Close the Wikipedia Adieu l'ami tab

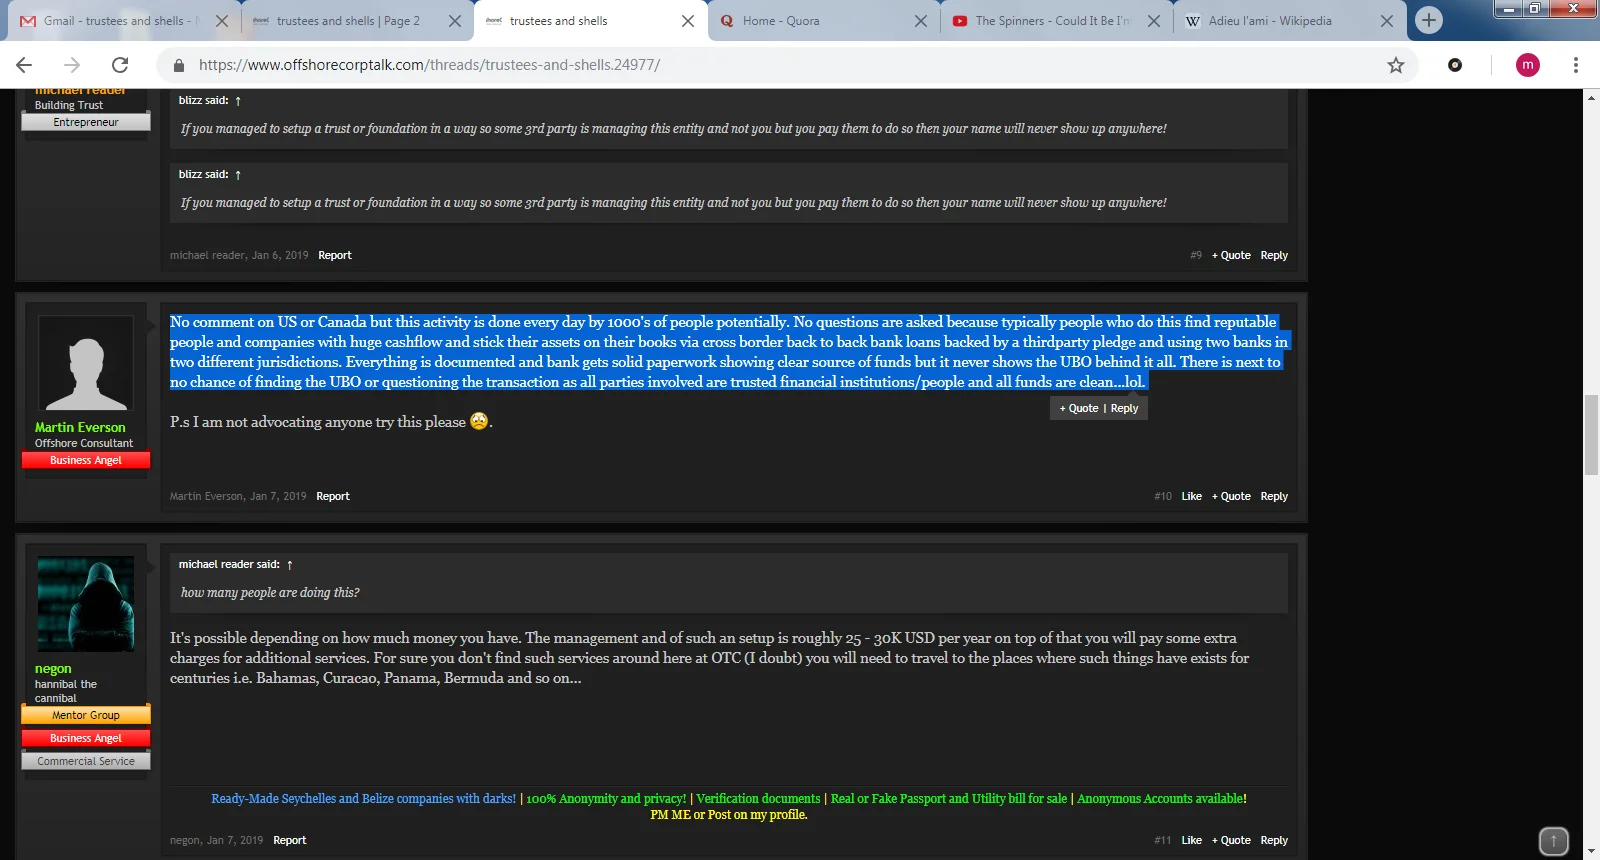pos(1387,21)
